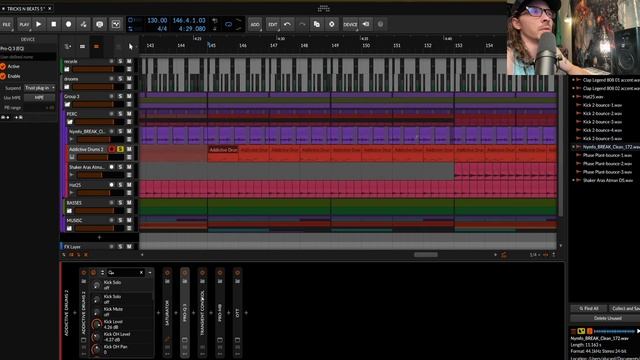The width and height of the screenshot is (640, 360).
Task: Click the duplicate/copy icon in top toolbar
Action: click(317, 24)
